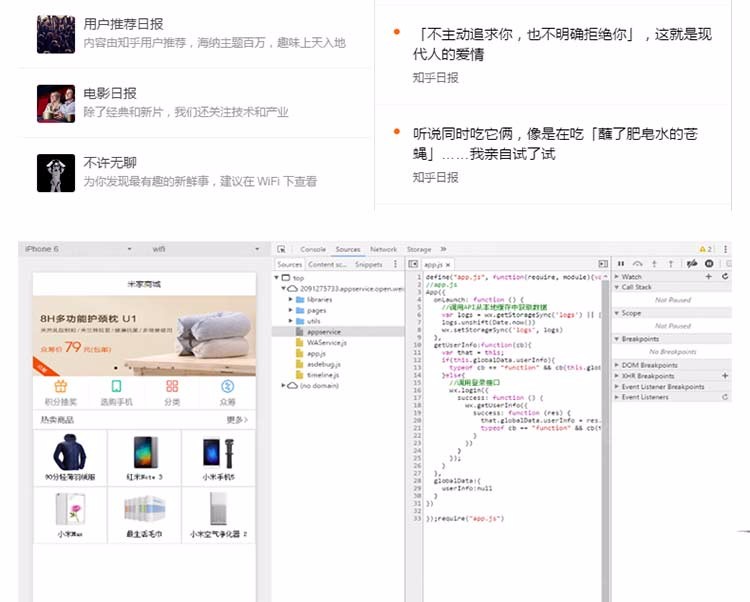Add XHR breakpoint plus icon
The width and height of the screenshot is (750, 602).
[725, 376]
